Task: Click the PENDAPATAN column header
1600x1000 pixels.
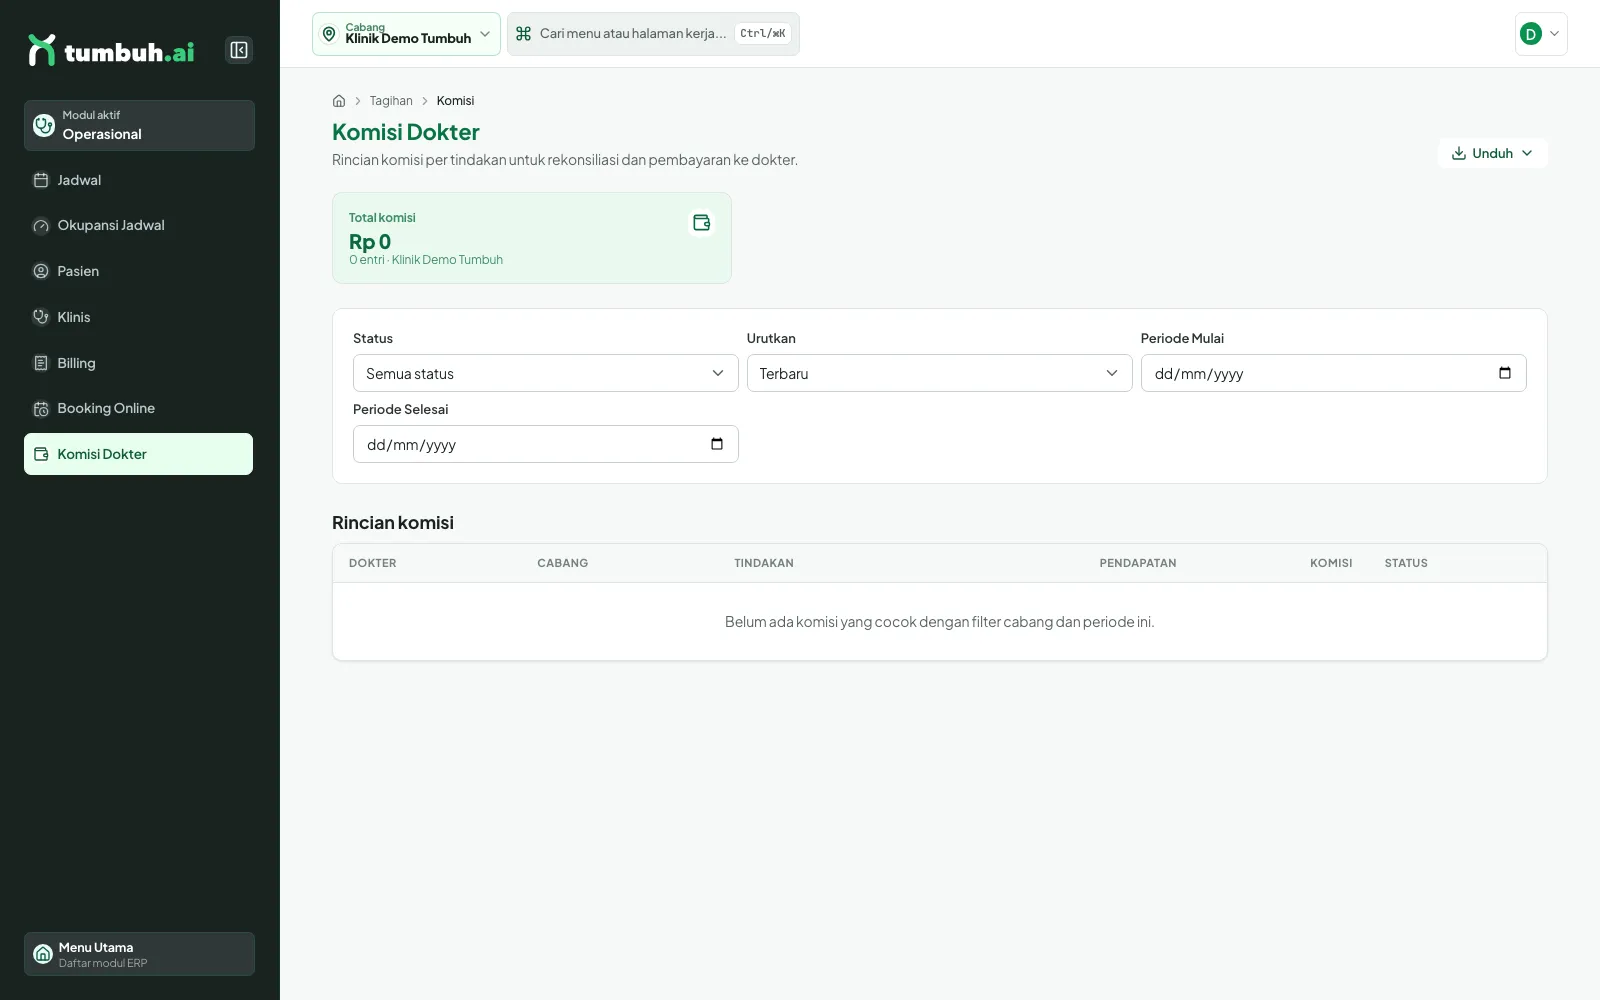Action: click(x=1138, y=563)
